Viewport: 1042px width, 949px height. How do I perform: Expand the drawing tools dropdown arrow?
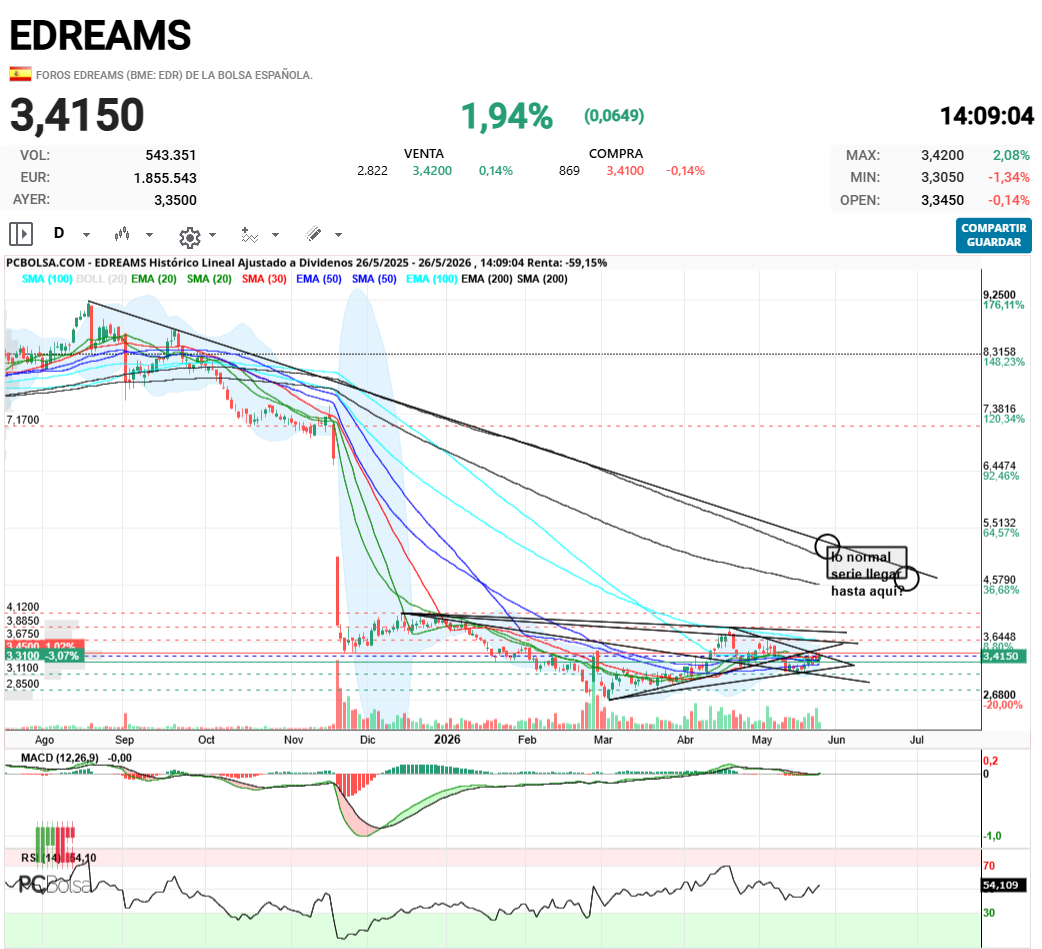338,235
